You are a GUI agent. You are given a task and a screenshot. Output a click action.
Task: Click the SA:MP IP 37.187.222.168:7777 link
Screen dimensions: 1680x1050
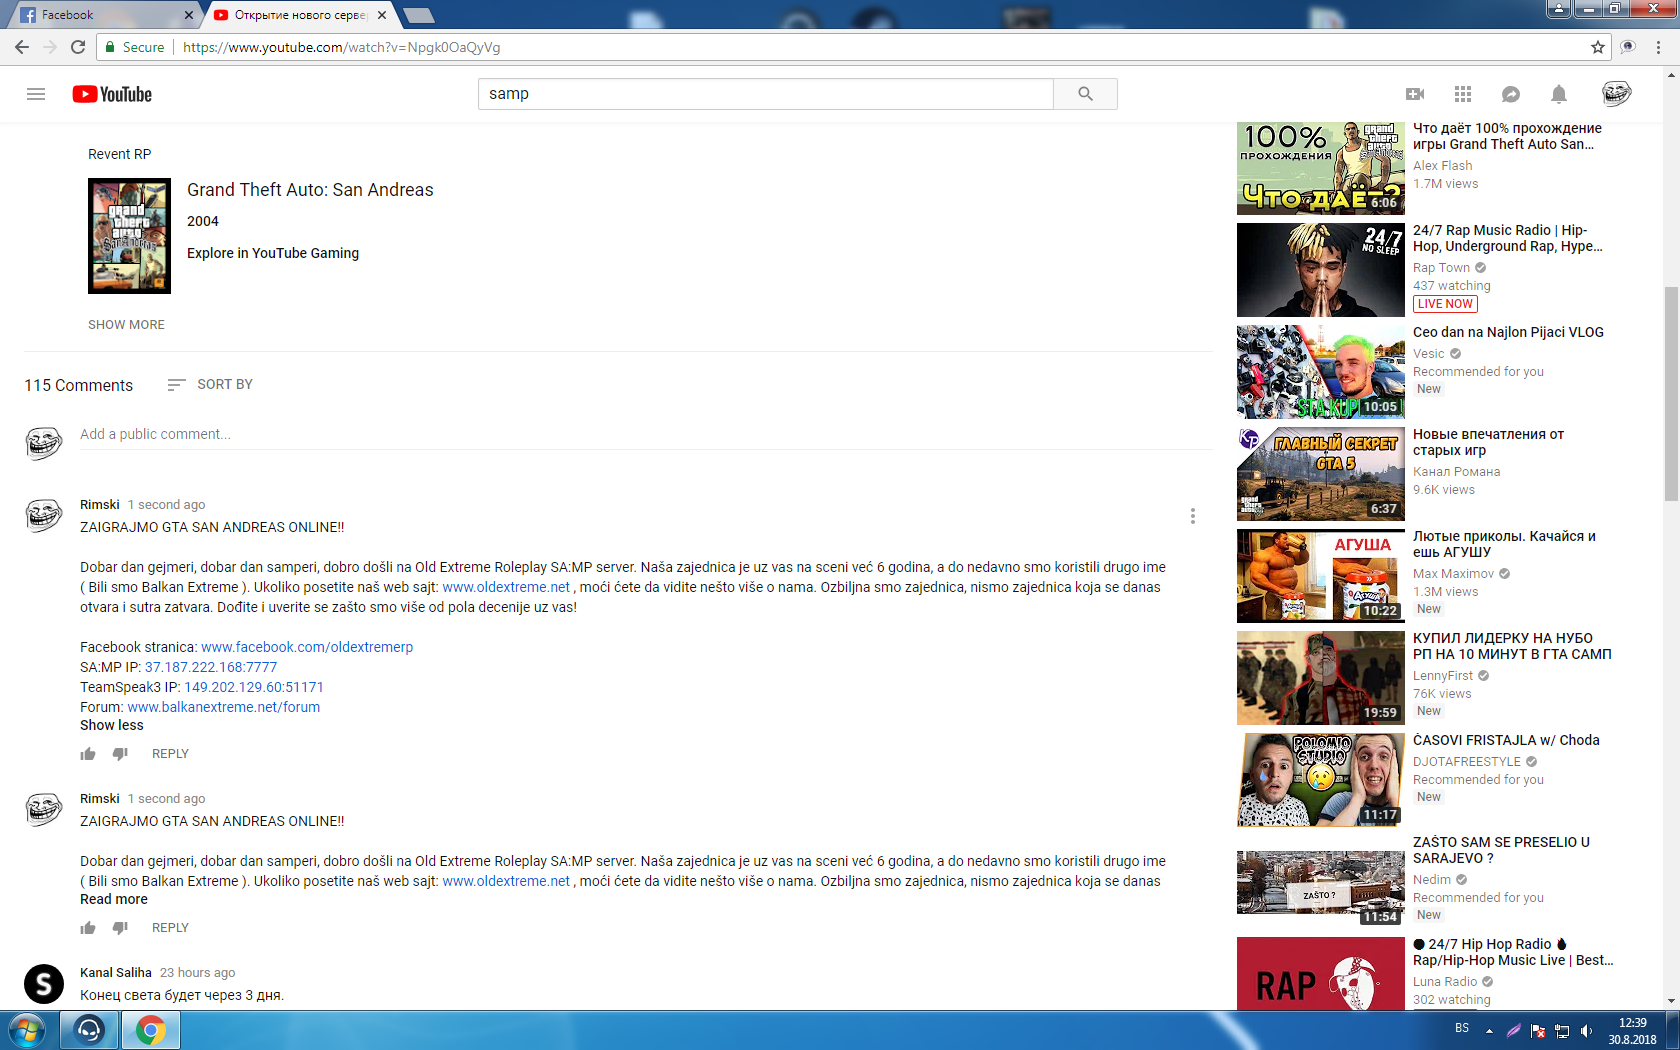click(211, 667)
